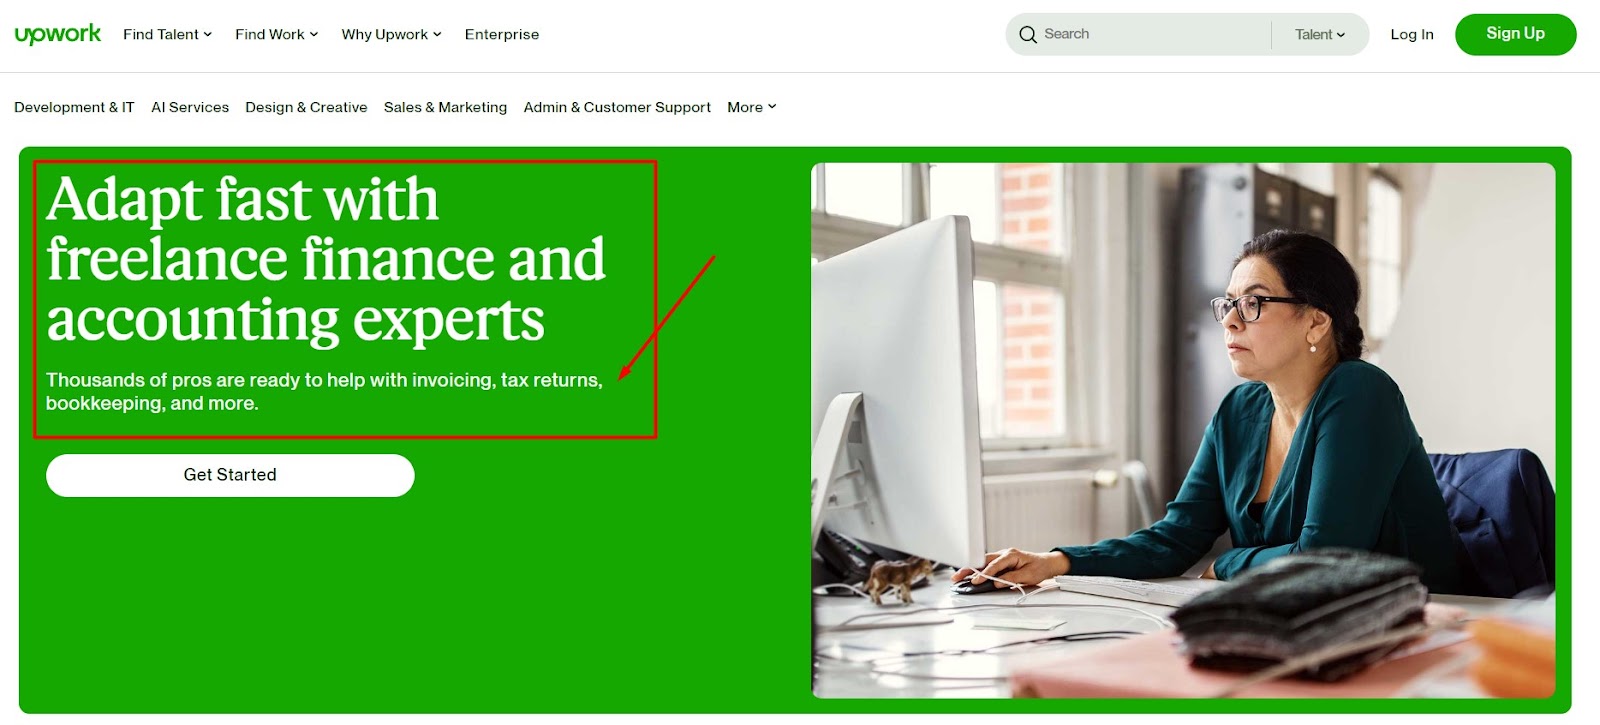
Task: Click the Find Talent chevron arrow
Action: pyautogui.click(x=208, y=34)
